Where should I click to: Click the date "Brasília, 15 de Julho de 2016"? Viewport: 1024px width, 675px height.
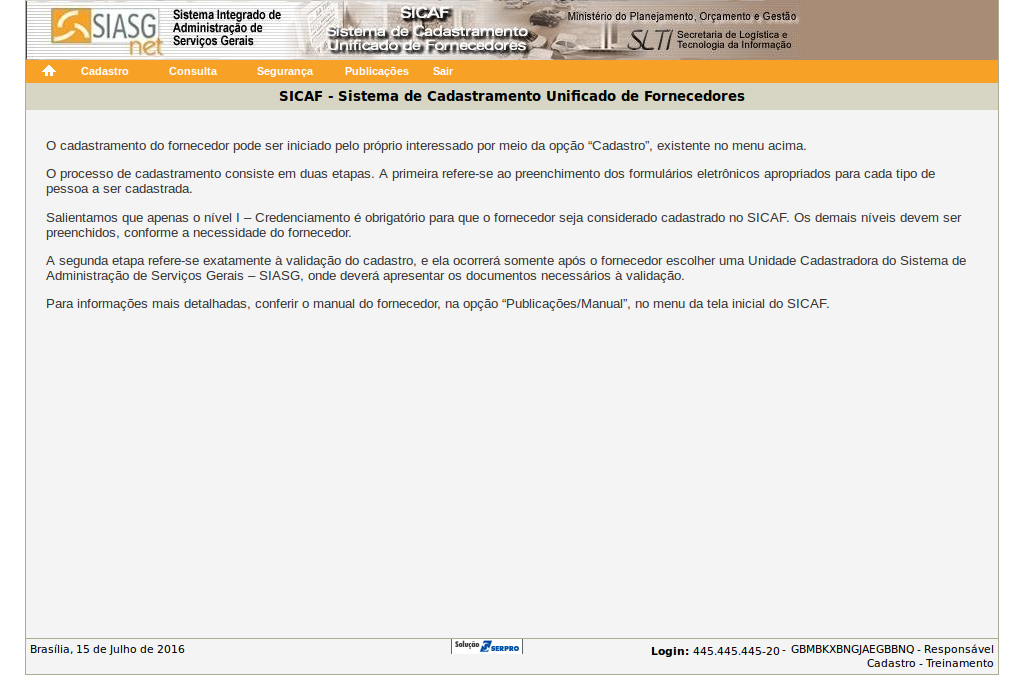(107, 649)
